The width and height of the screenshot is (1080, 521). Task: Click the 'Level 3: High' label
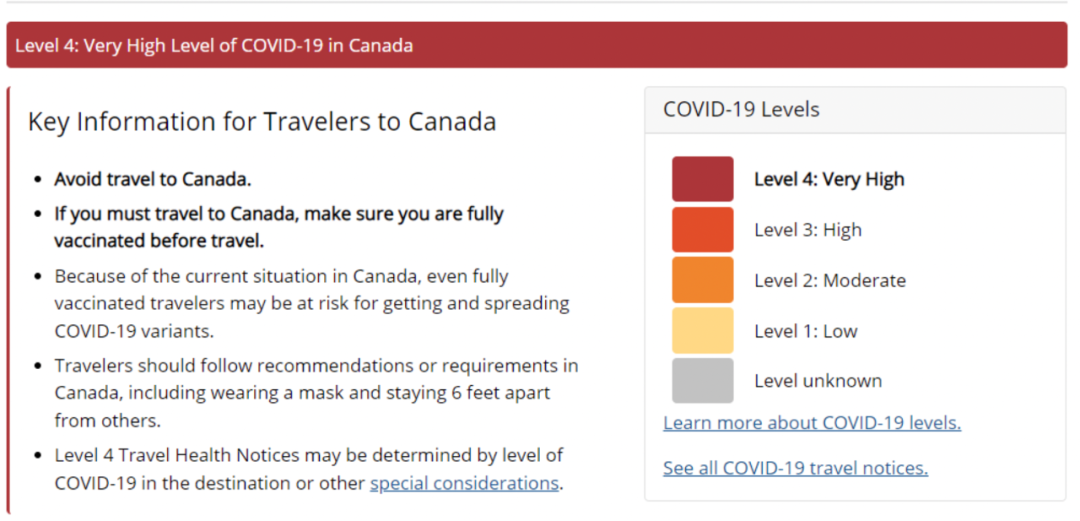(x=807, y=230)
